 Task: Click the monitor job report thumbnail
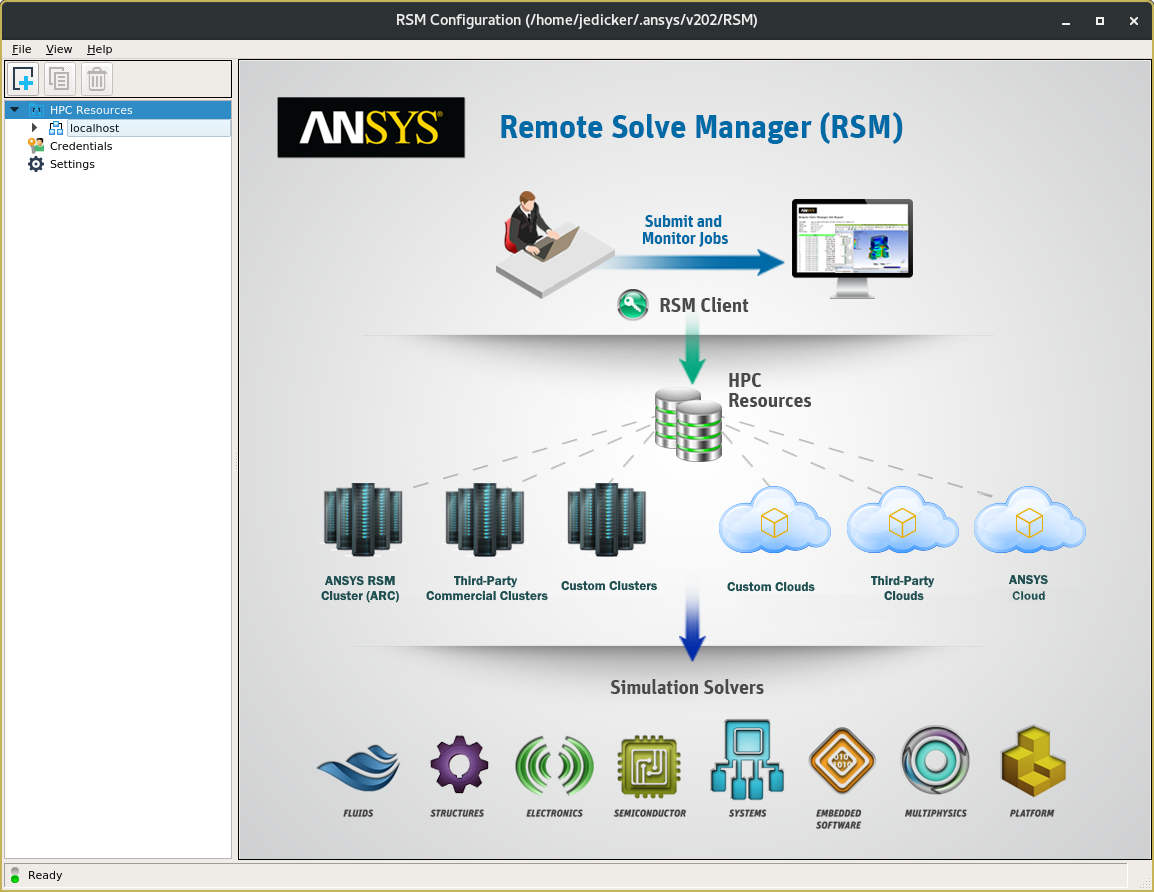coord(852,238)
